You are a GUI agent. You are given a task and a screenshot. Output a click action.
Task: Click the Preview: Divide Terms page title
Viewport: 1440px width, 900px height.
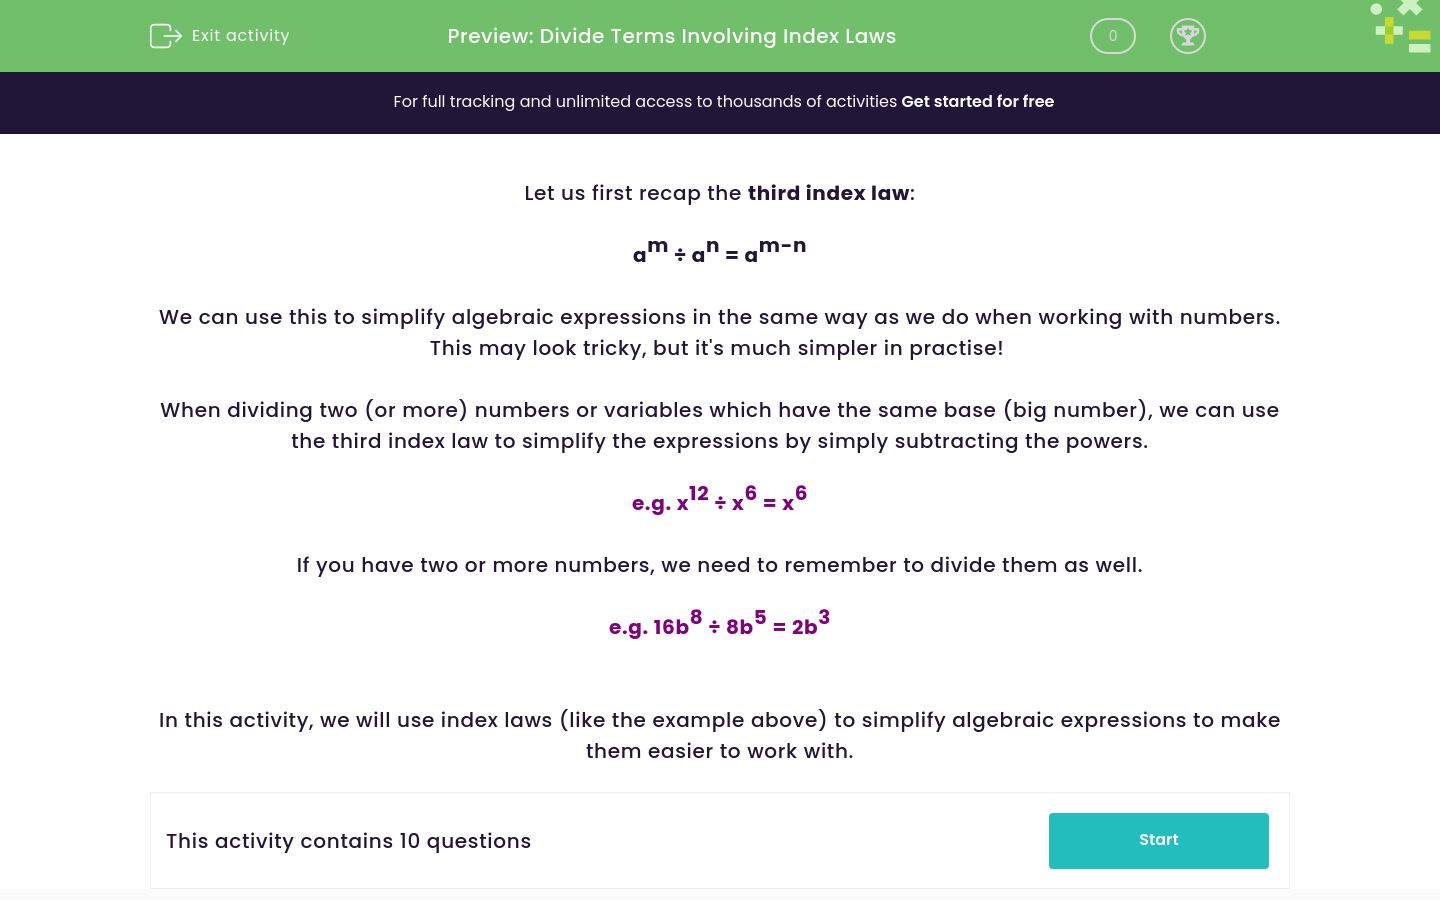point(671,36)
